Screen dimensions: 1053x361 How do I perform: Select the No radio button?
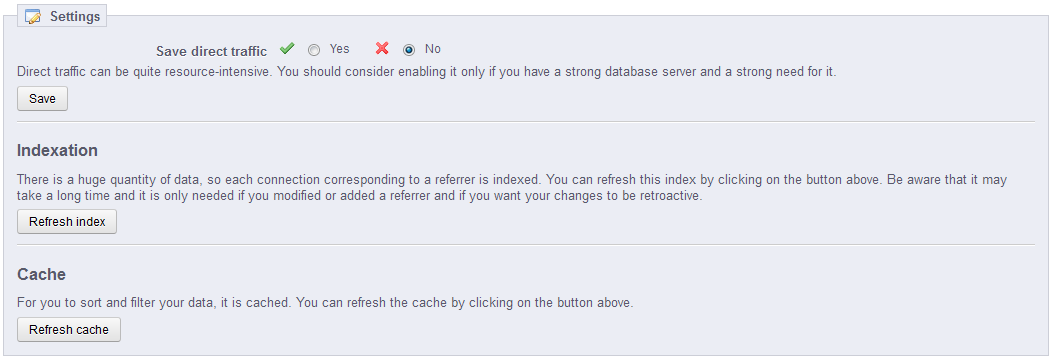click(x=409, y=50)
